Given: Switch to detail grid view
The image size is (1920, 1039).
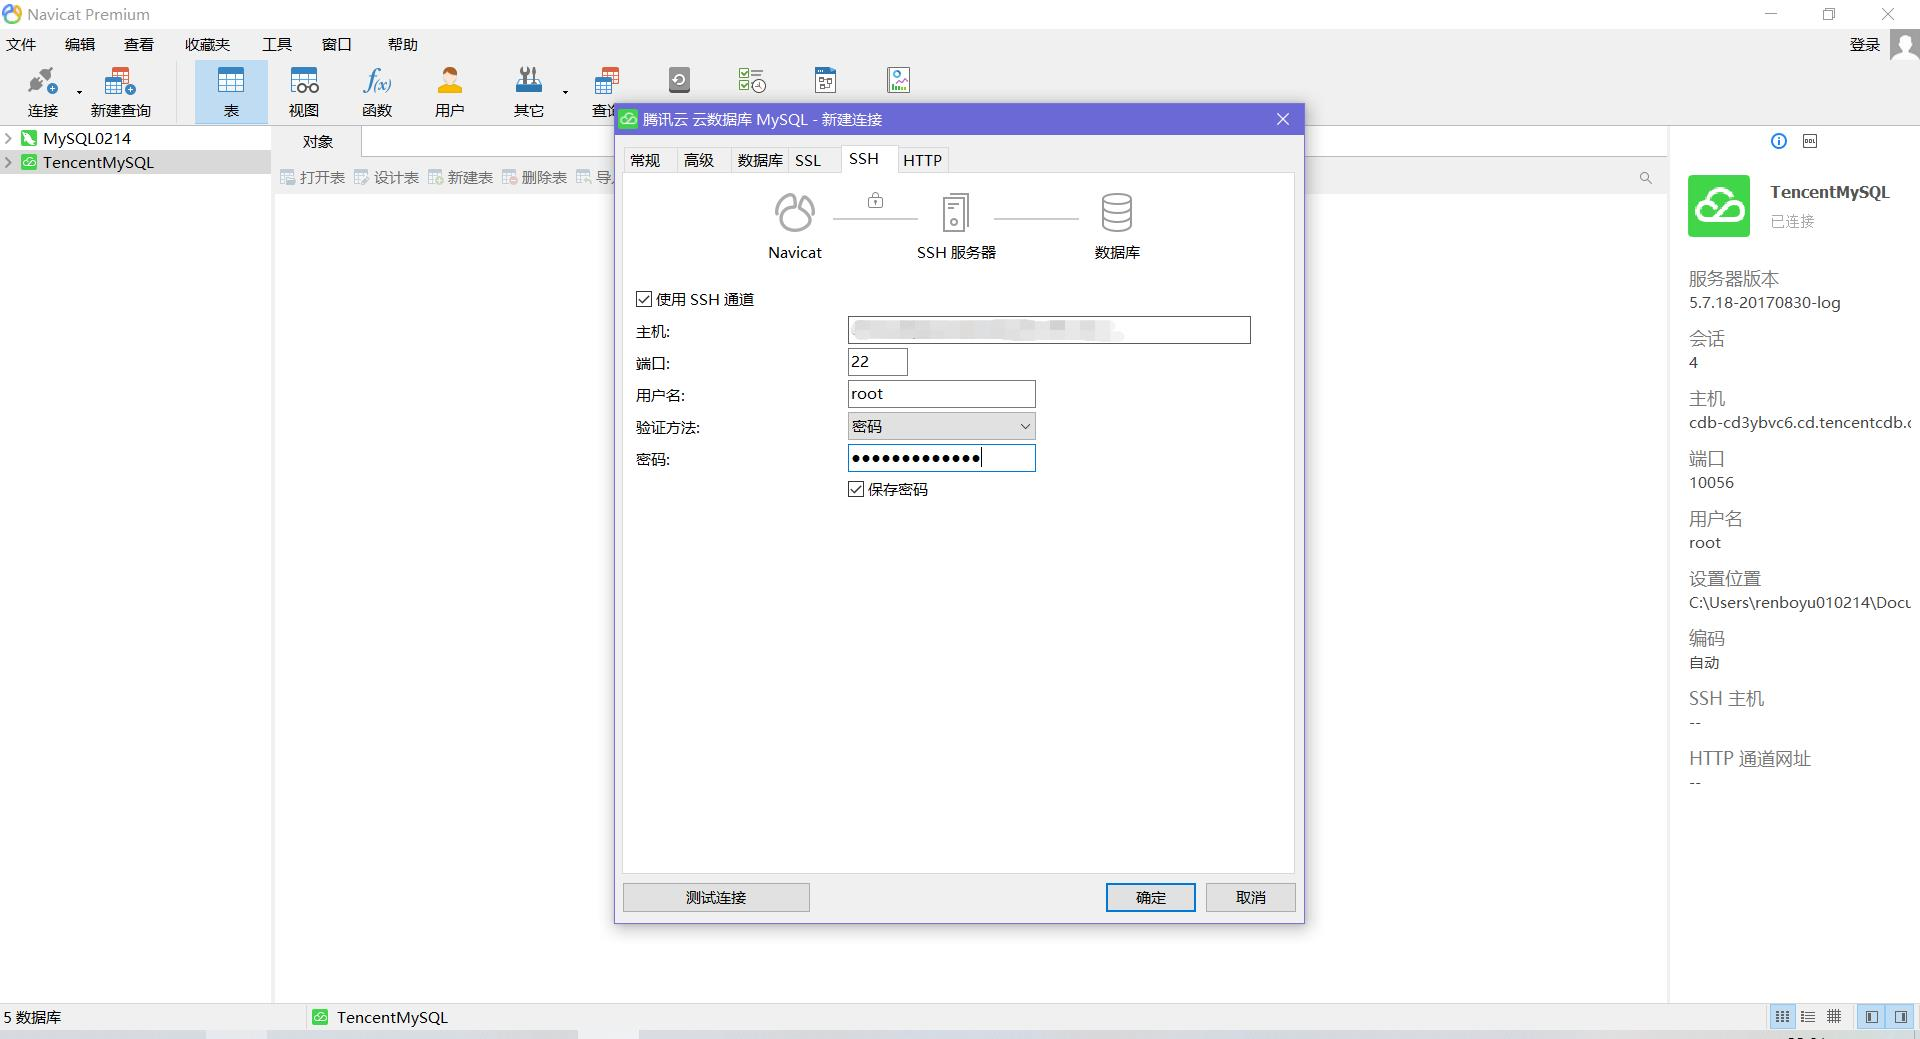Looking at the screenshot, I should tap(1834, 1017).
